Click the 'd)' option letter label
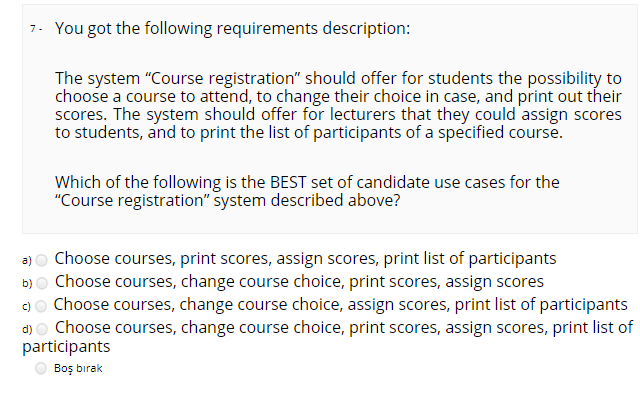The width and height of the screenshot is (640, 412). 27,330
